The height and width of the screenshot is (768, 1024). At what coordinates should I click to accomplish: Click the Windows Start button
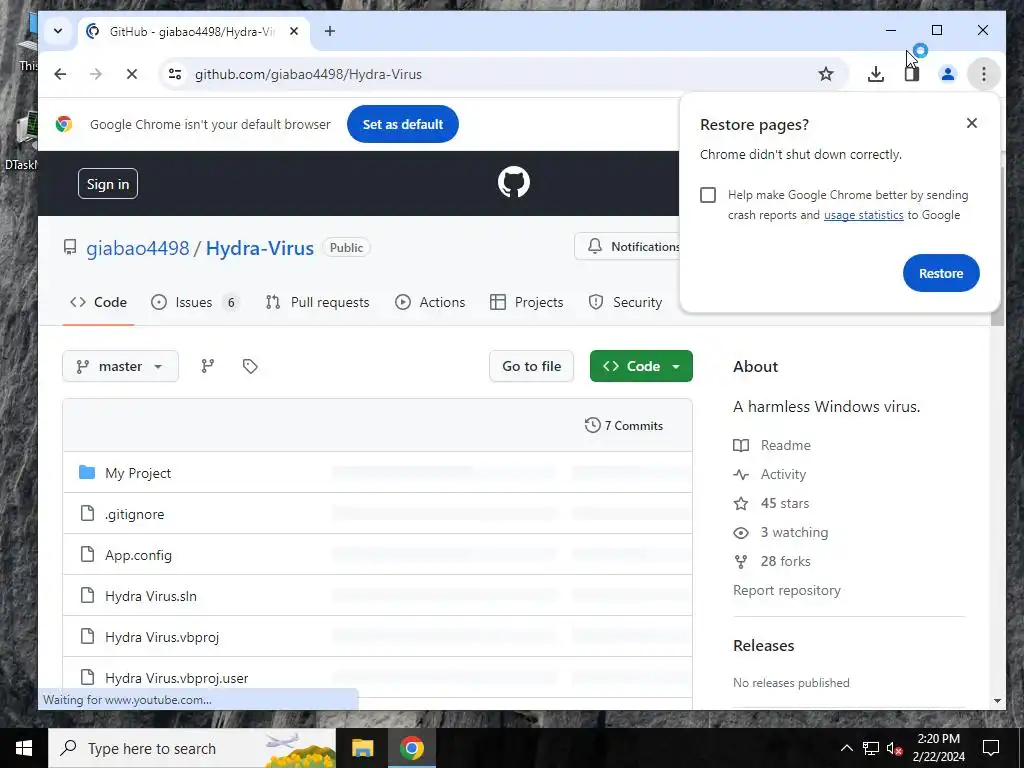pos(24,748)
